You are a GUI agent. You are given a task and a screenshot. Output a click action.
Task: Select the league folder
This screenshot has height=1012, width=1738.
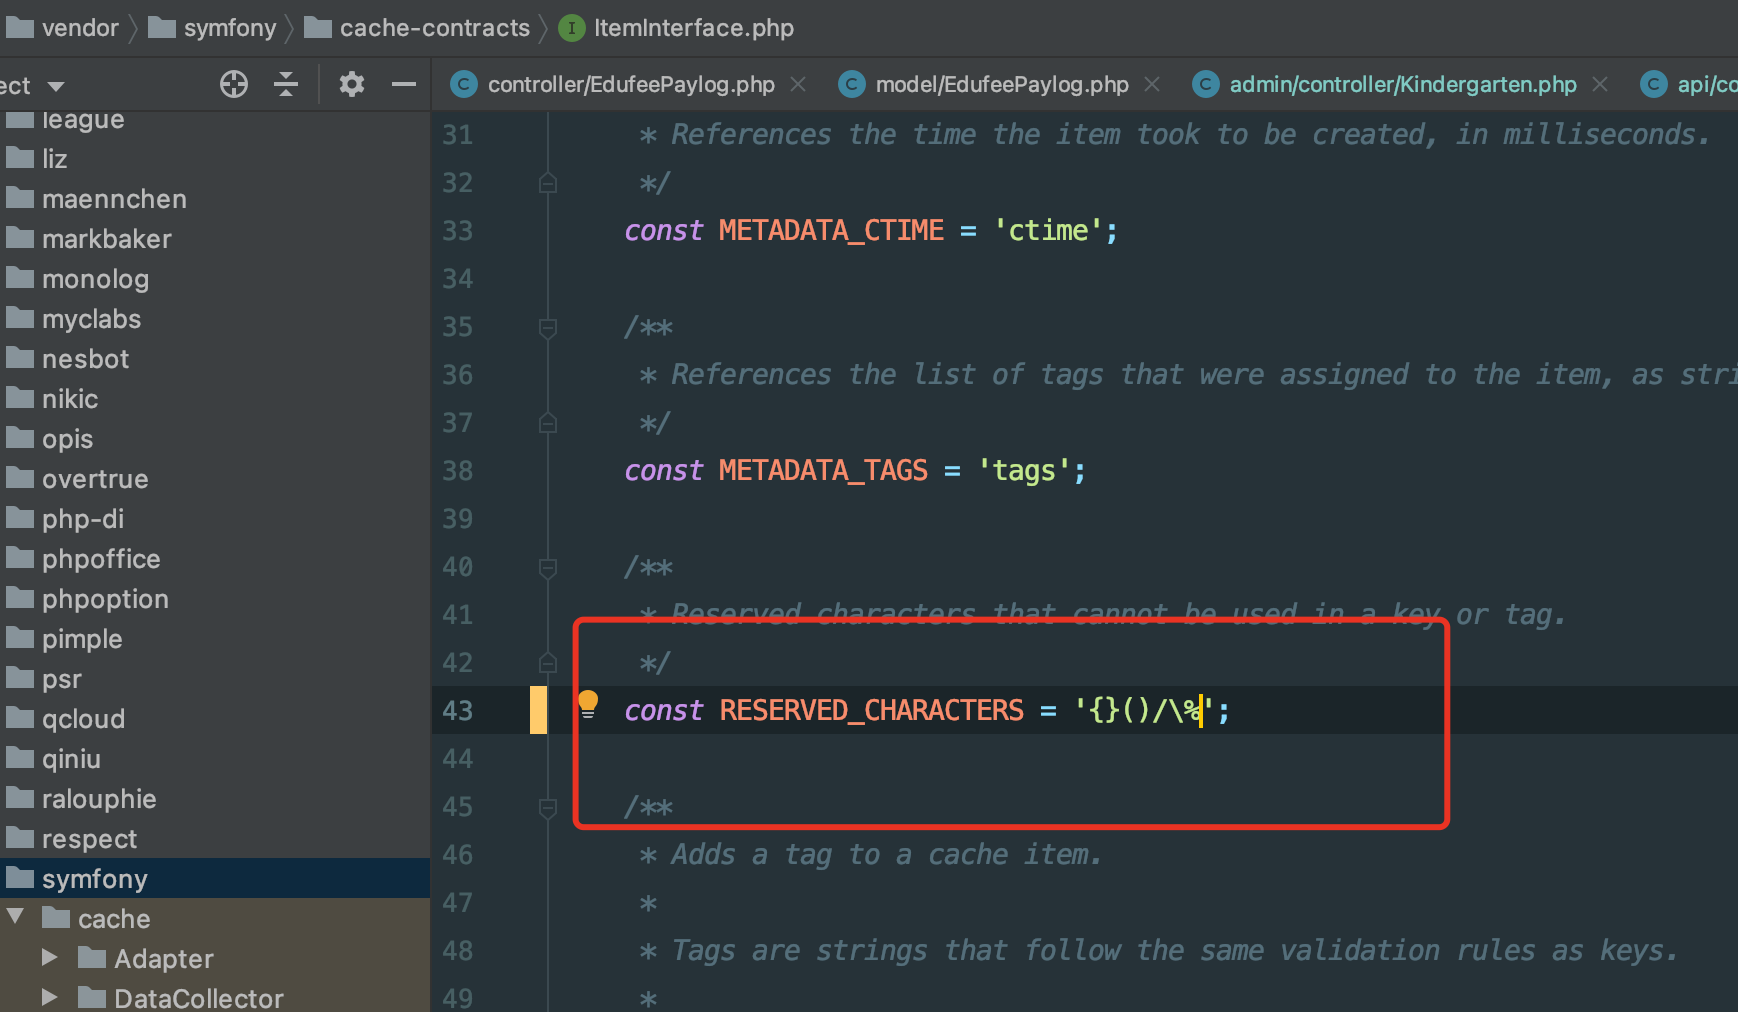tap(215, 119)
